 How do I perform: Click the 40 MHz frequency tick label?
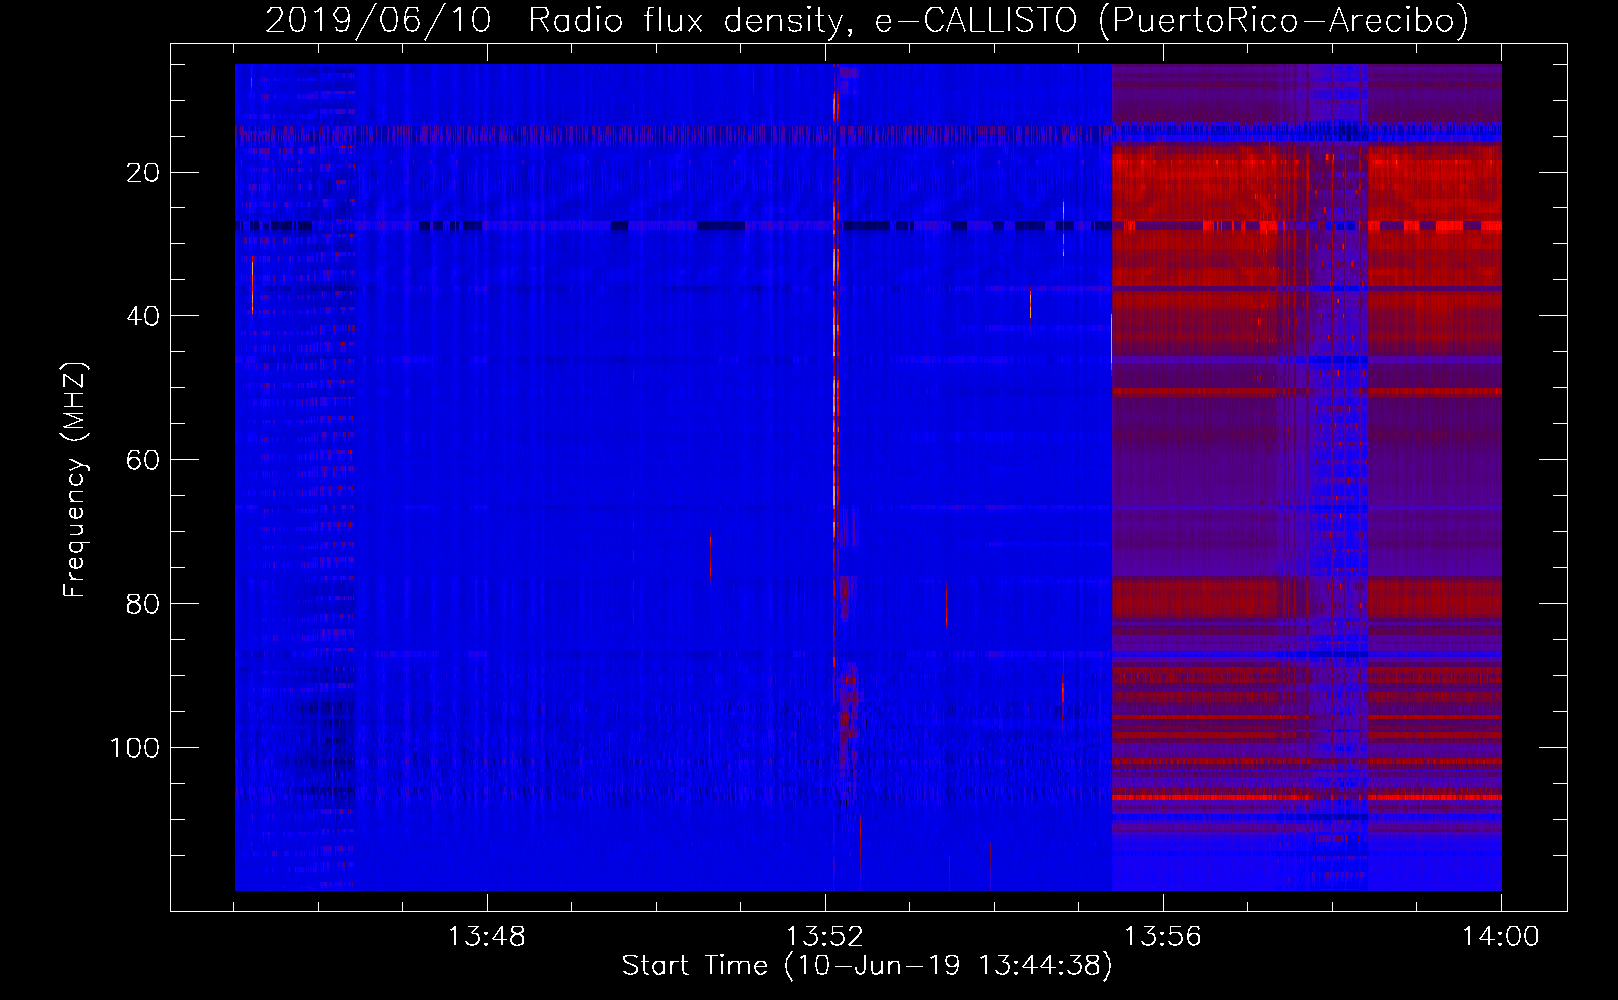click(x=143, y=316)
